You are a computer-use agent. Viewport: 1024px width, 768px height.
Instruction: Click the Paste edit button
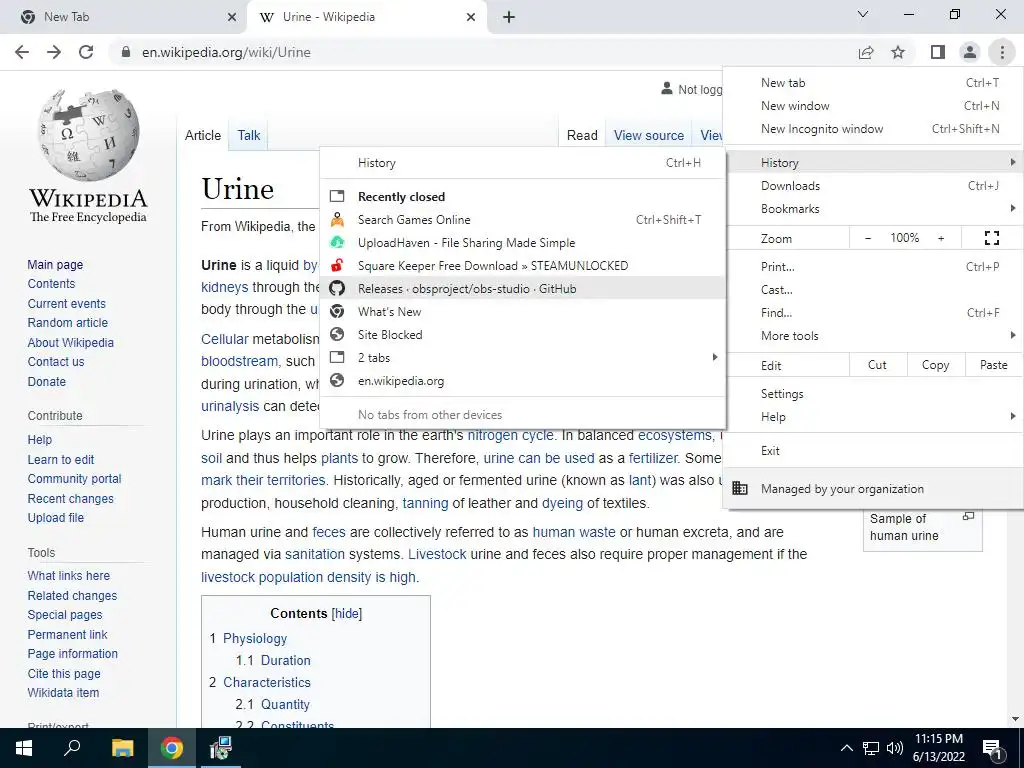point(993,365)
